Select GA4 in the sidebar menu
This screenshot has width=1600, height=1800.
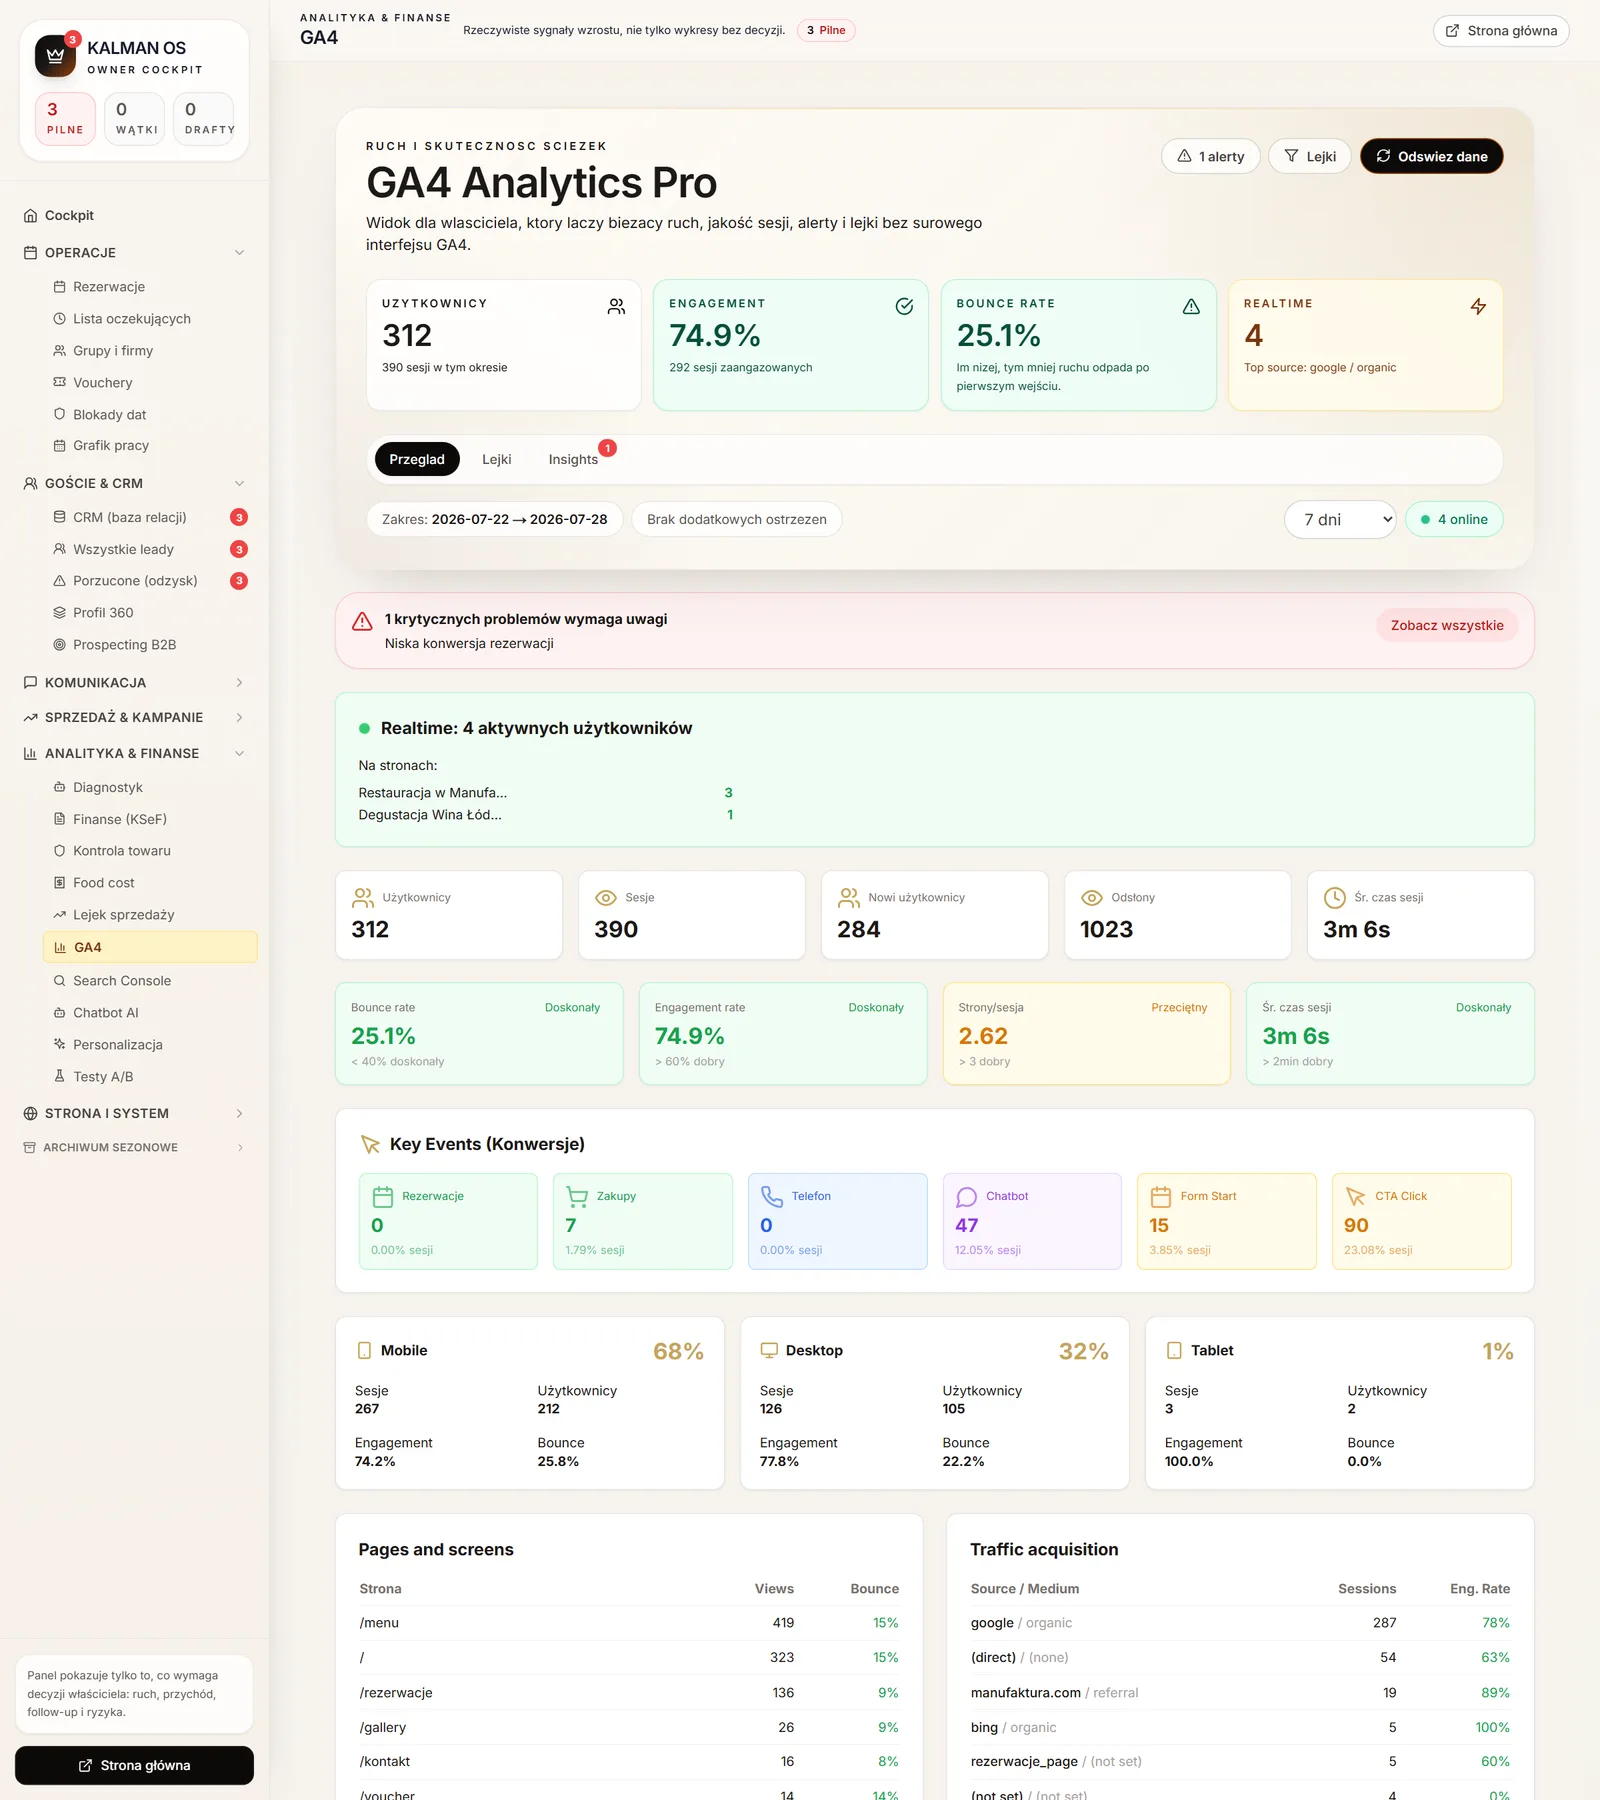pyautogui.click(x=150, y=947)
